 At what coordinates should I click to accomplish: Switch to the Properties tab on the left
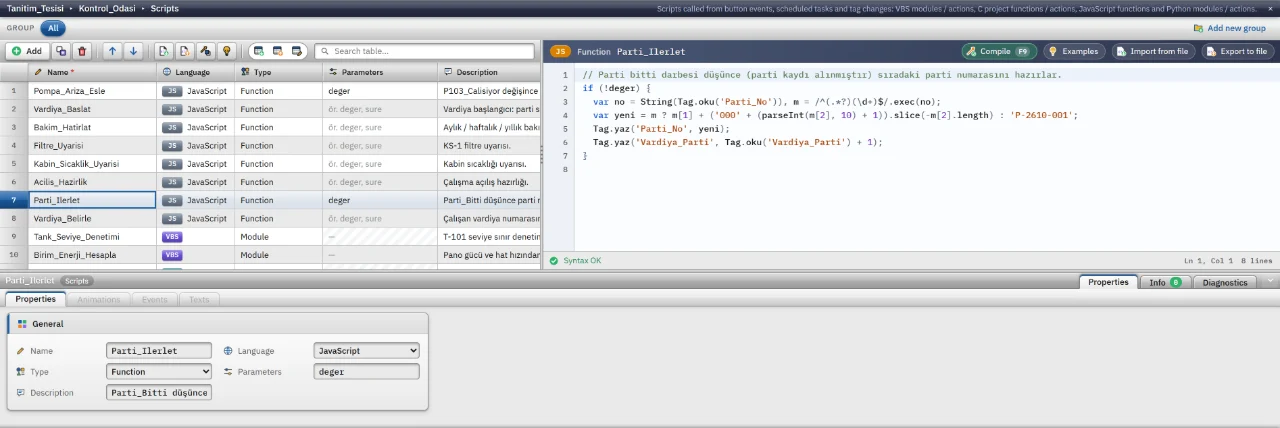tap(35, 299)
